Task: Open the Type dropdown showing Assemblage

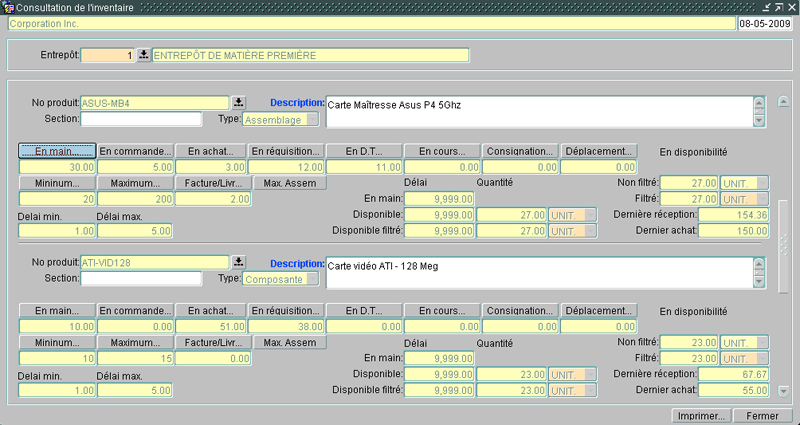Action: click(312, 119)
